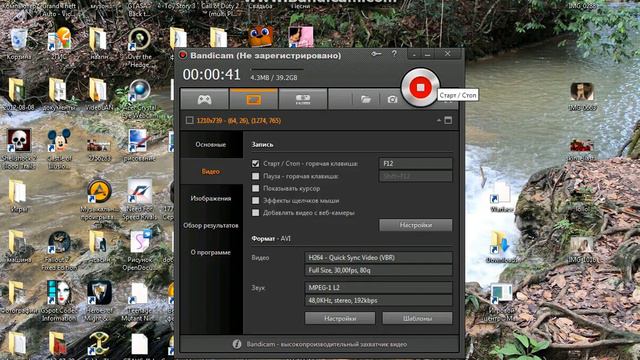Click the 4.3MB / 39.2GB size indicator
Image resolution: width=640 pixels, height=360 pixels.
click(x=273, y=78)
